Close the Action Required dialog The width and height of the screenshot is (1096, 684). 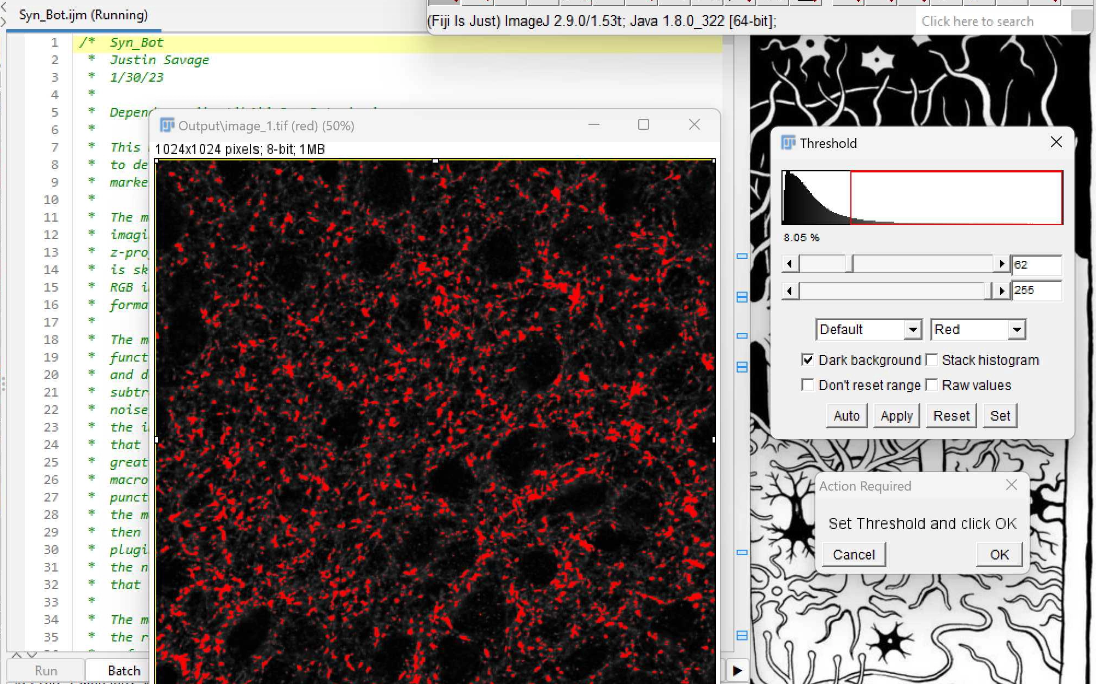click(x=1011, y=486)
